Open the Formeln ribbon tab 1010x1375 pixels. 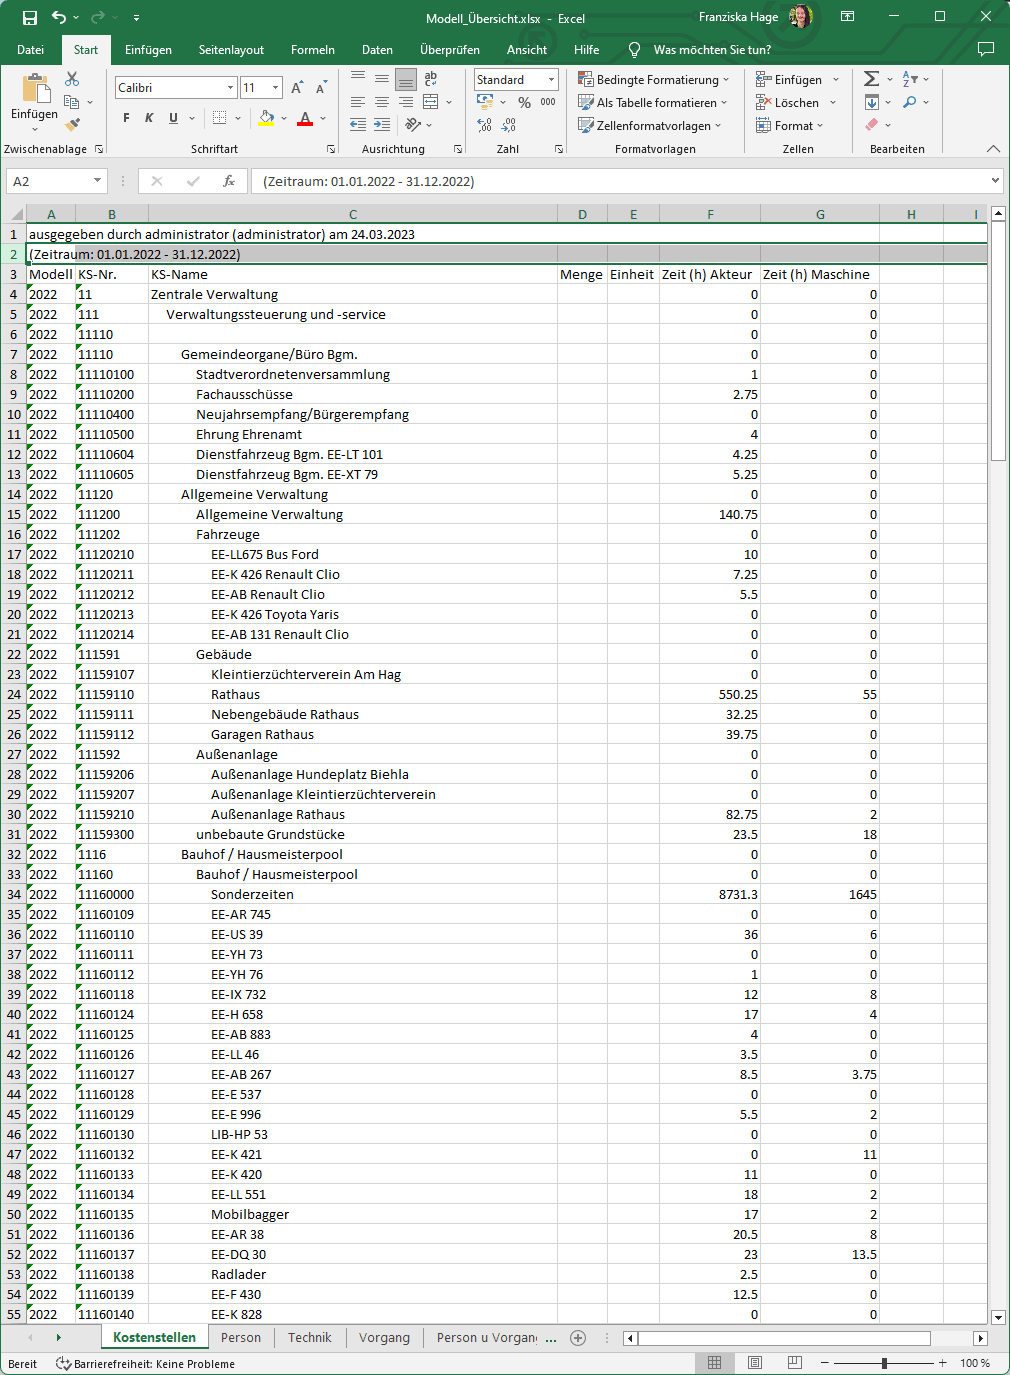coord(312,50)
